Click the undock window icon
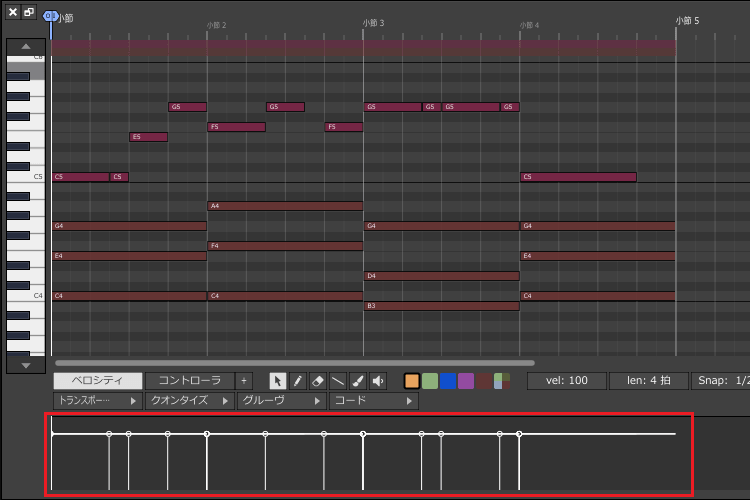The image size is (750, 500). pos(30,12)
